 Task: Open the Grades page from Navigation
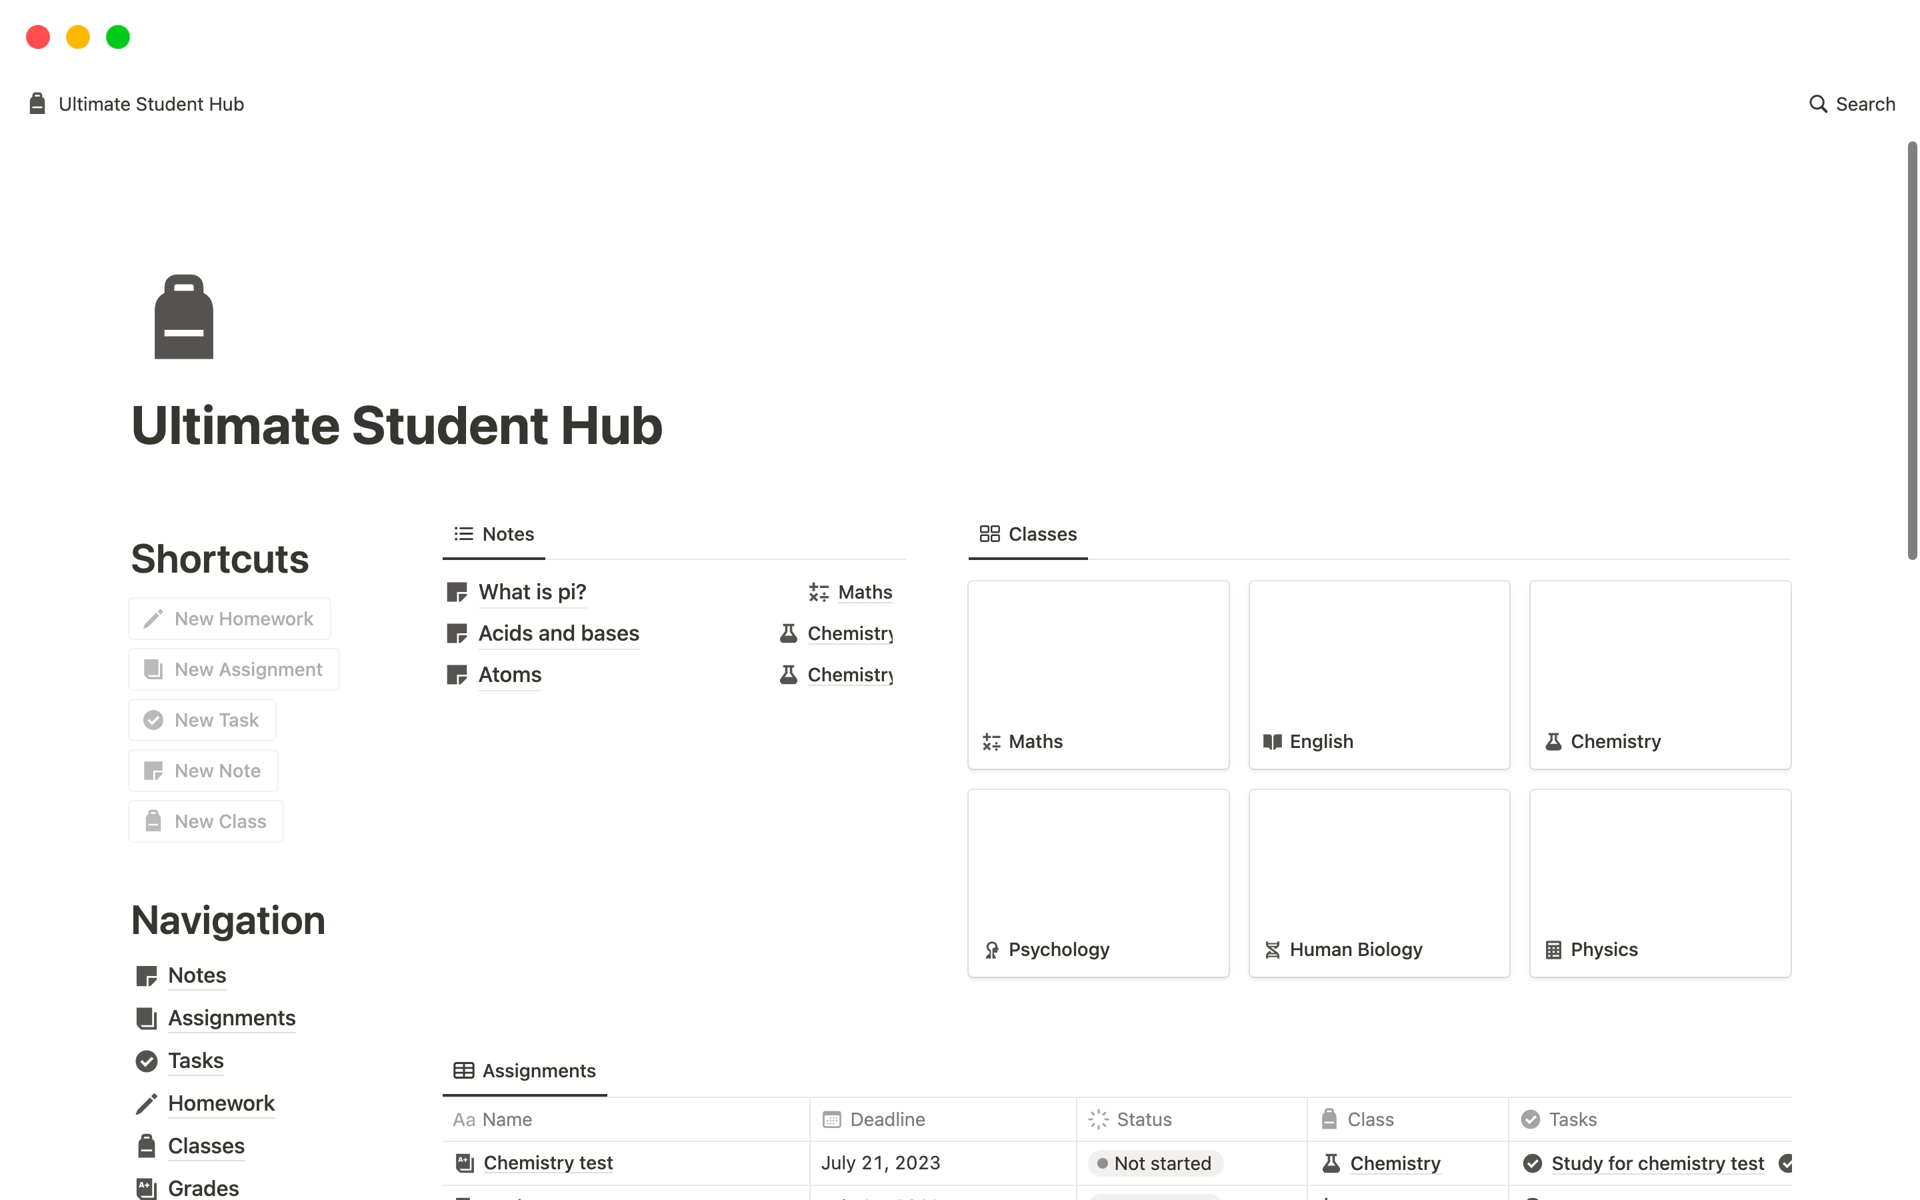[203, 1188]
